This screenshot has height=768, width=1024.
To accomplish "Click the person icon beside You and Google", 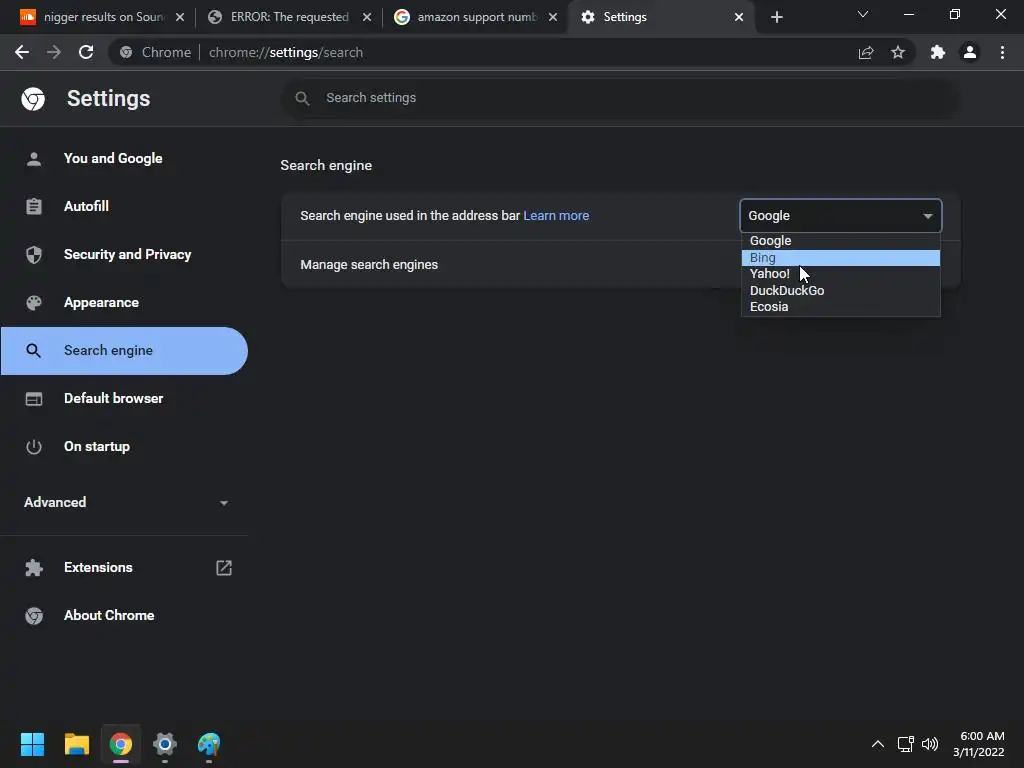I will coord(34,159).
